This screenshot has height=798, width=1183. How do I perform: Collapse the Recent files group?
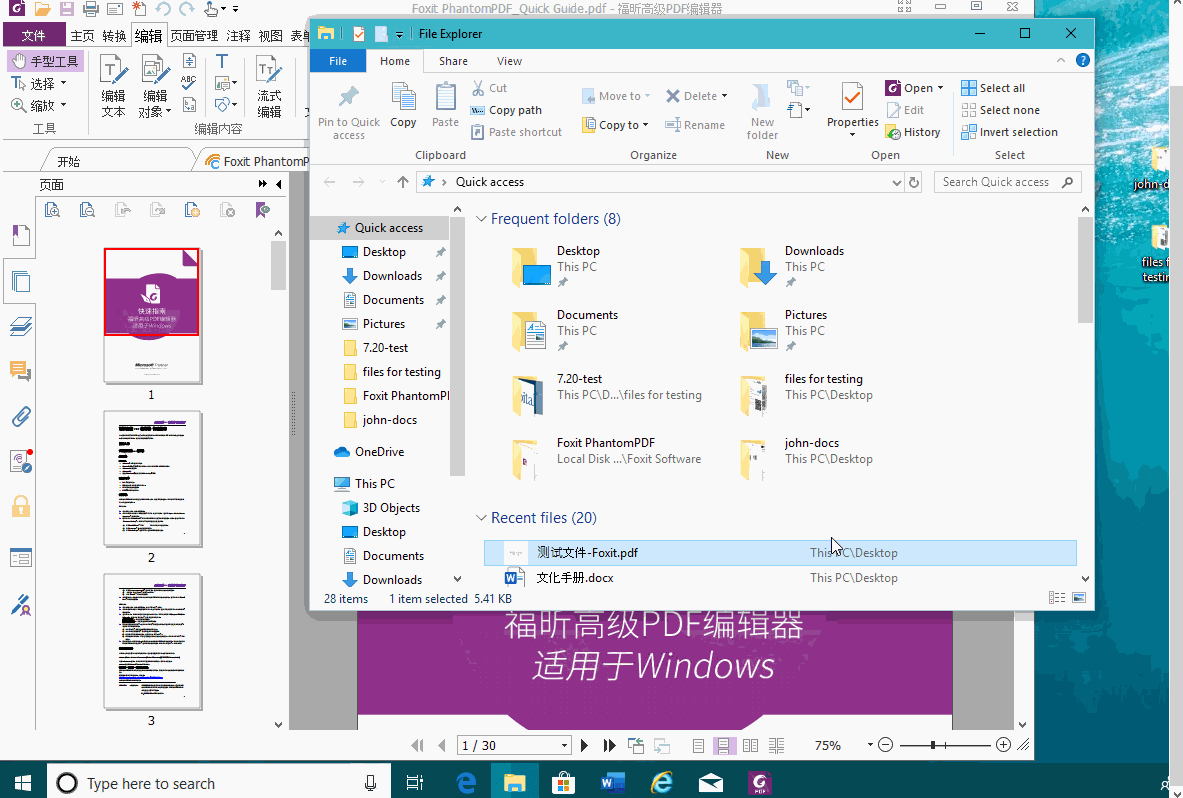pos(481,518)
